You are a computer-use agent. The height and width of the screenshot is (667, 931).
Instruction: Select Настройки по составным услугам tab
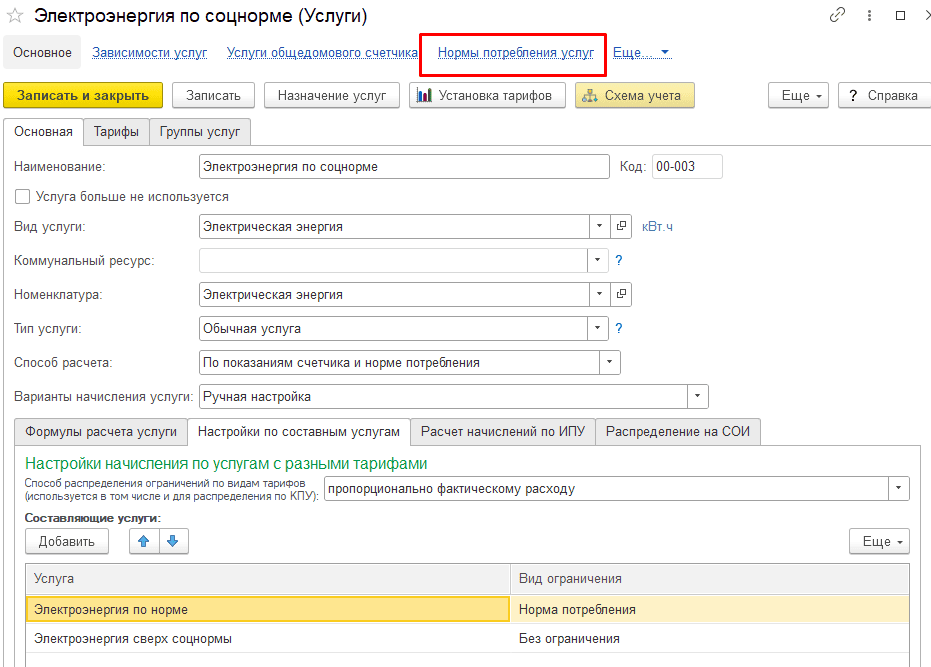click(x=299, y=432)
